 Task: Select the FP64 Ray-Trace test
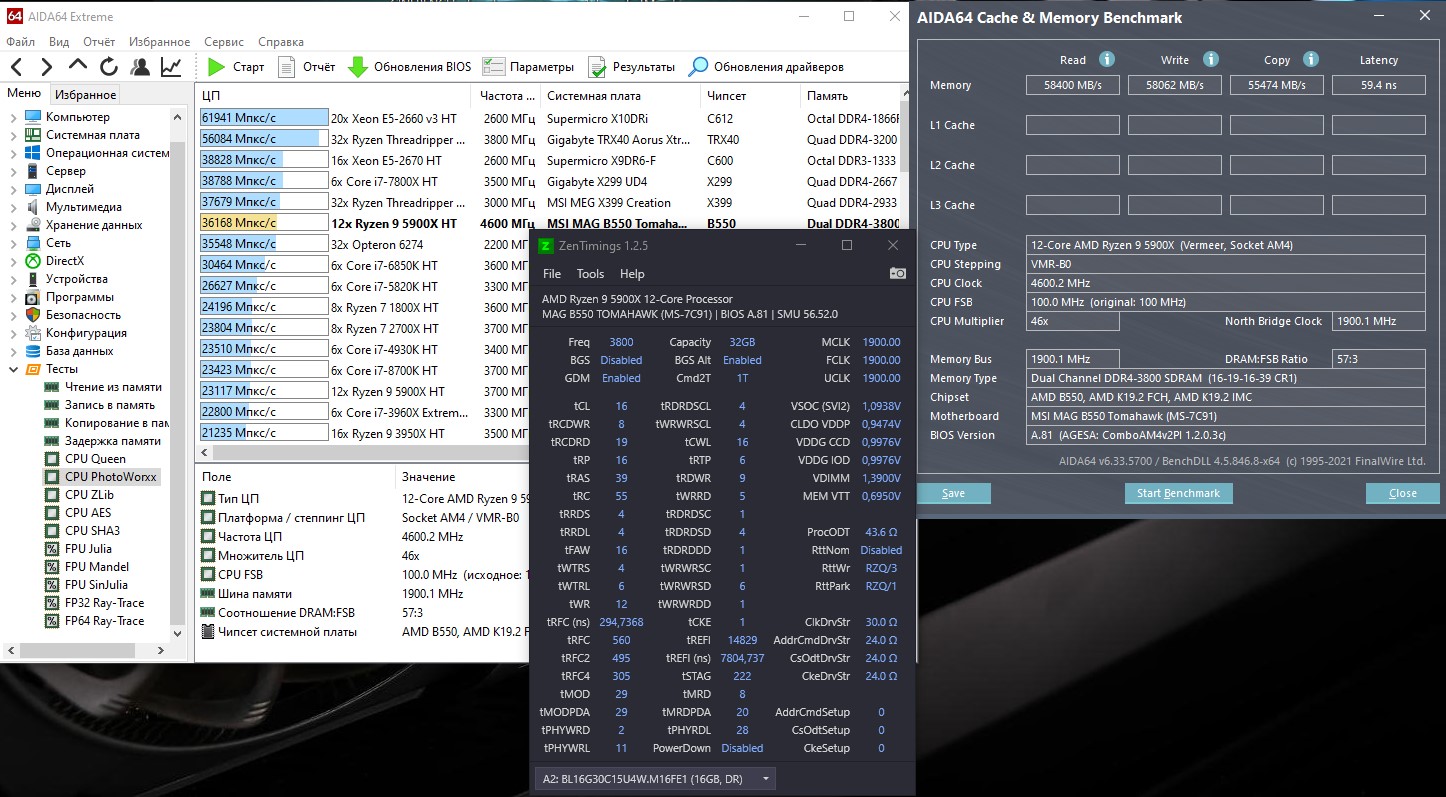(x=104, y=621)
